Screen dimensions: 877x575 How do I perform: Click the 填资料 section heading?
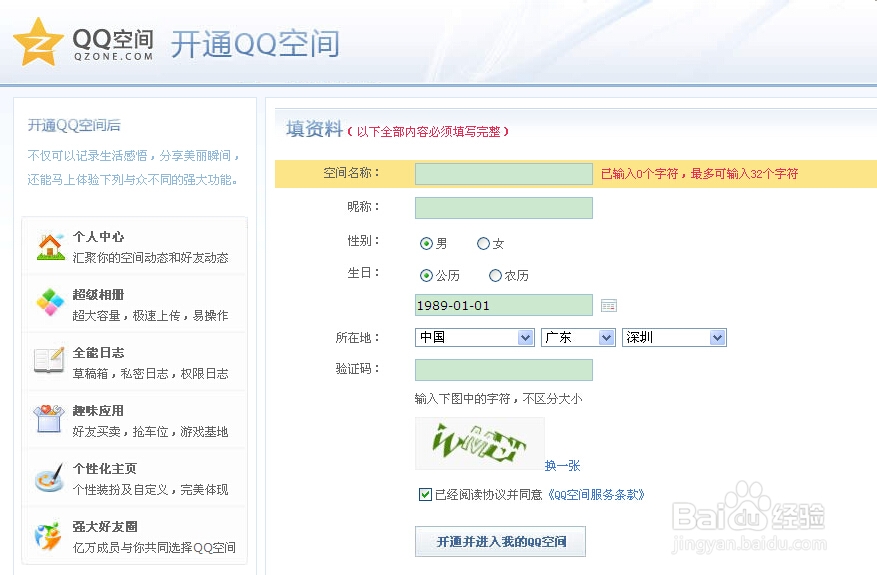pos(314,129)
